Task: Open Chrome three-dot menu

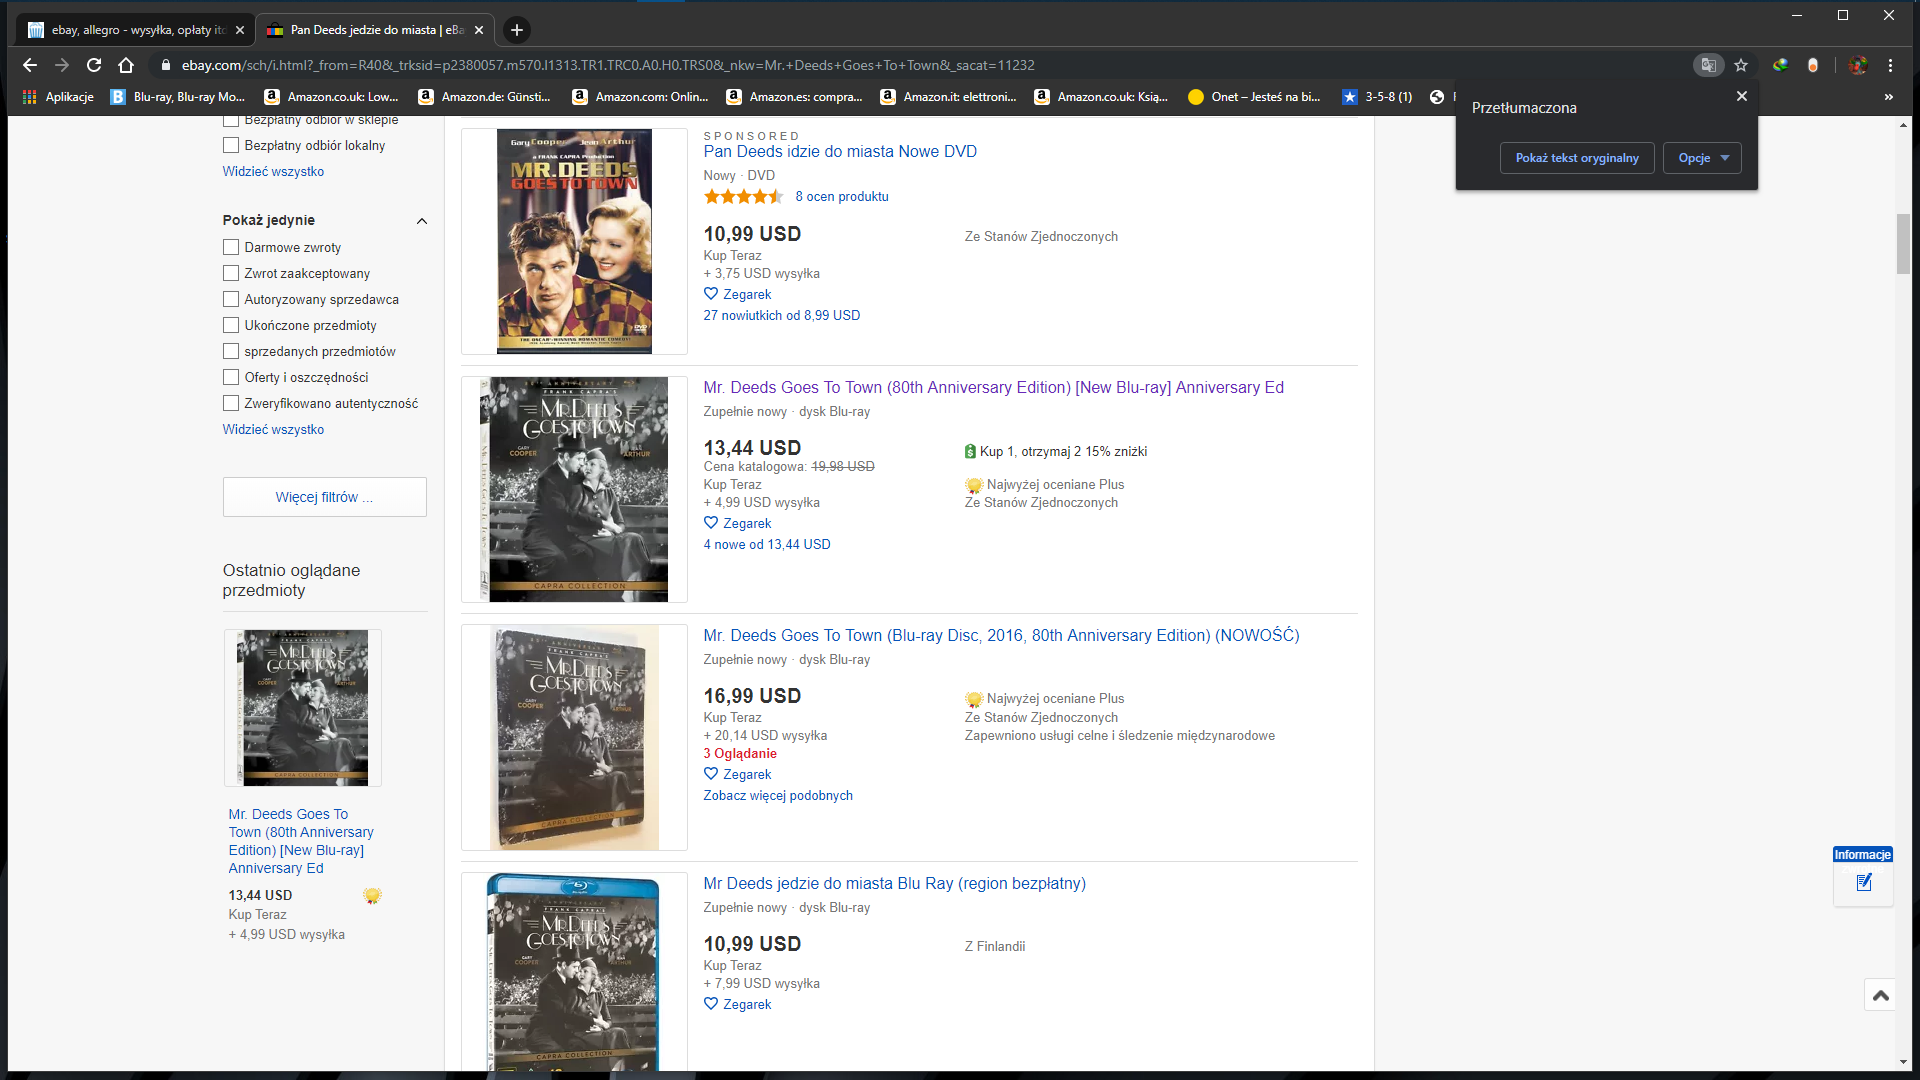Action: pyautogui.click(x=1890, y=65)
